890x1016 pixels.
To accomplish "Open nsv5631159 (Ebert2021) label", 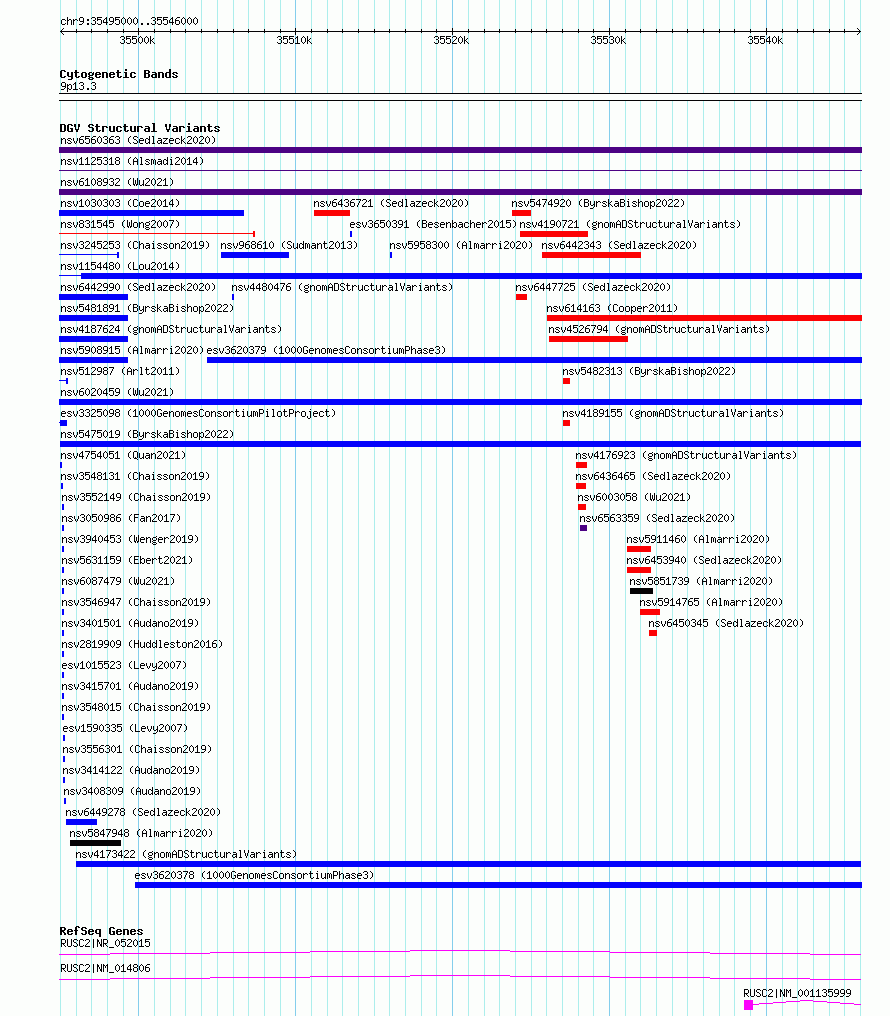I will pos(127,560).
